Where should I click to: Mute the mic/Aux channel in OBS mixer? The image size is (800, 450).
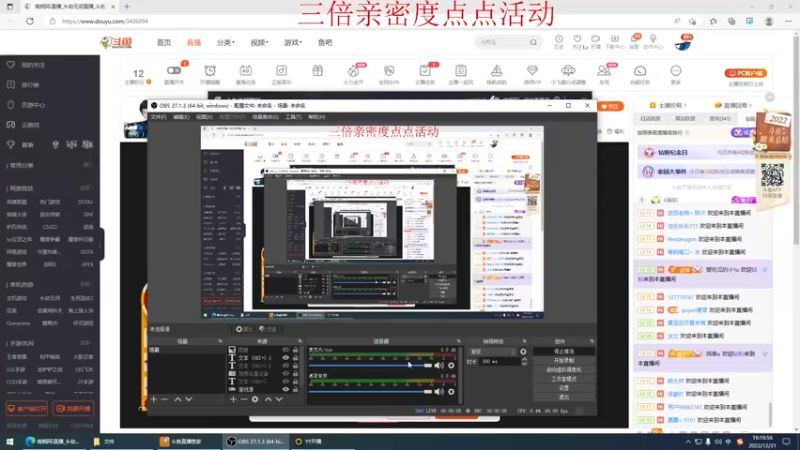[x=439, y=365]
